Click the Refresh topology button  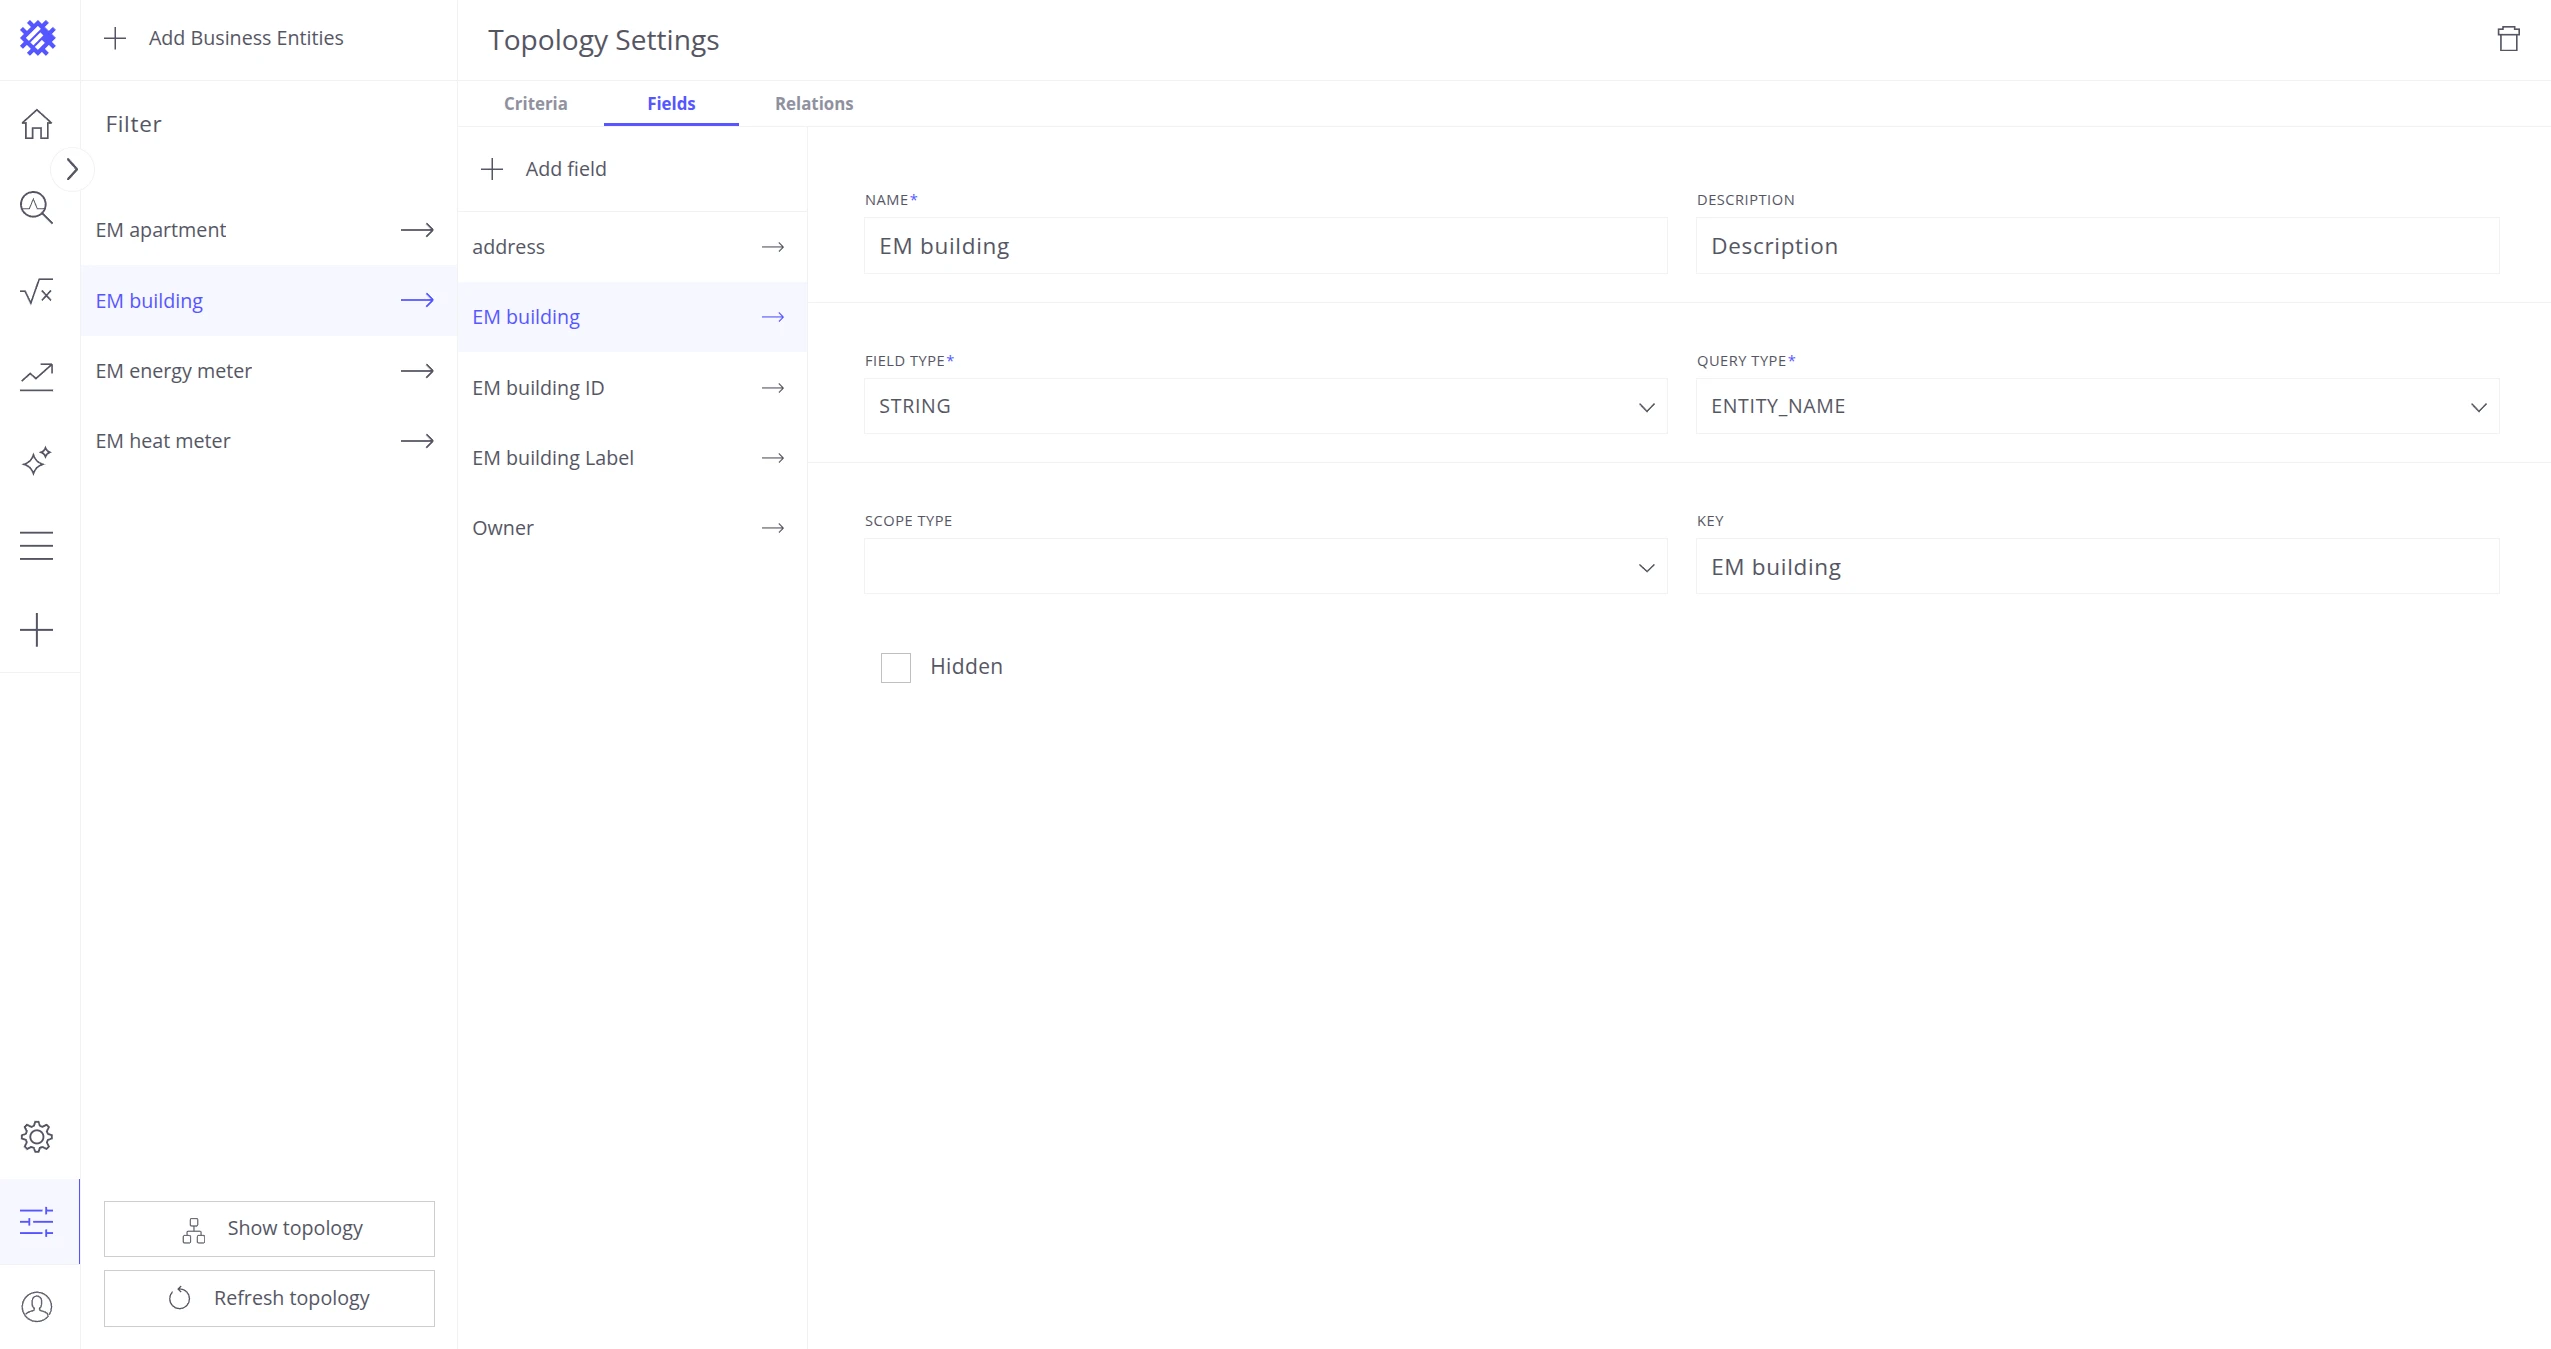pos(269,1298)
